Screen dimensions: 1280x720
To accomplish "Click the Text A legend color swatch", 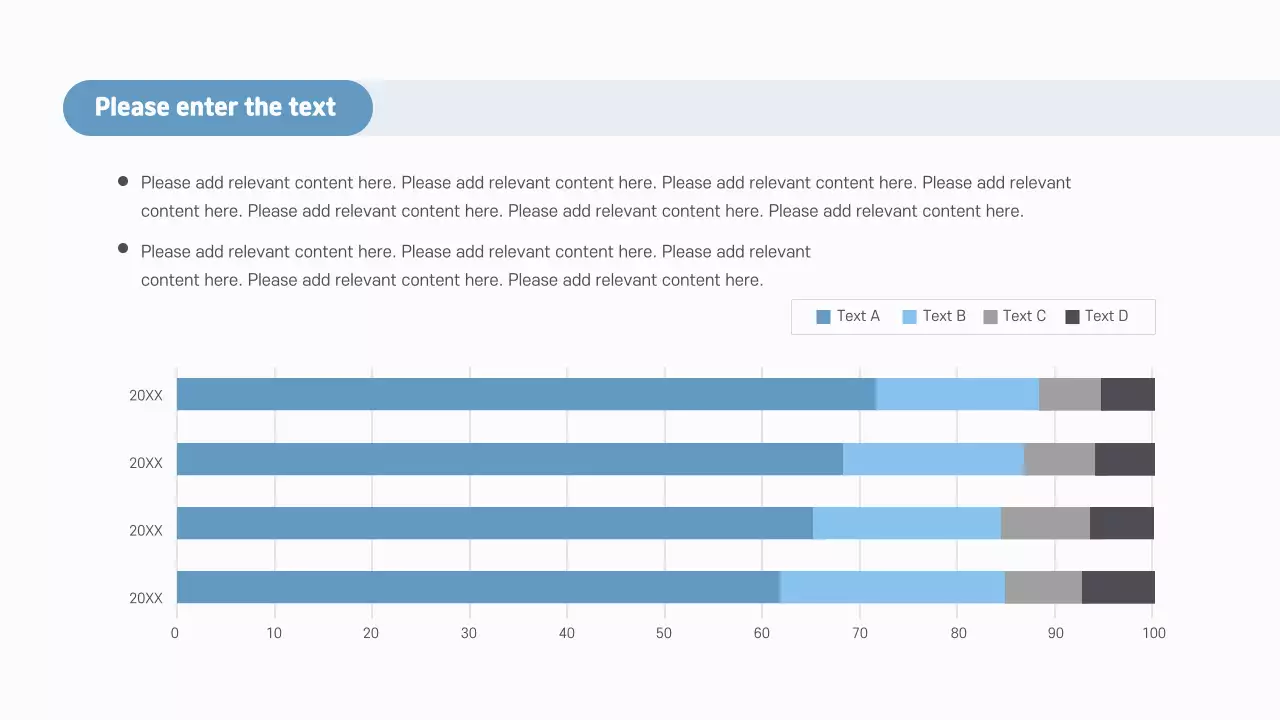I will click(823, 317).
